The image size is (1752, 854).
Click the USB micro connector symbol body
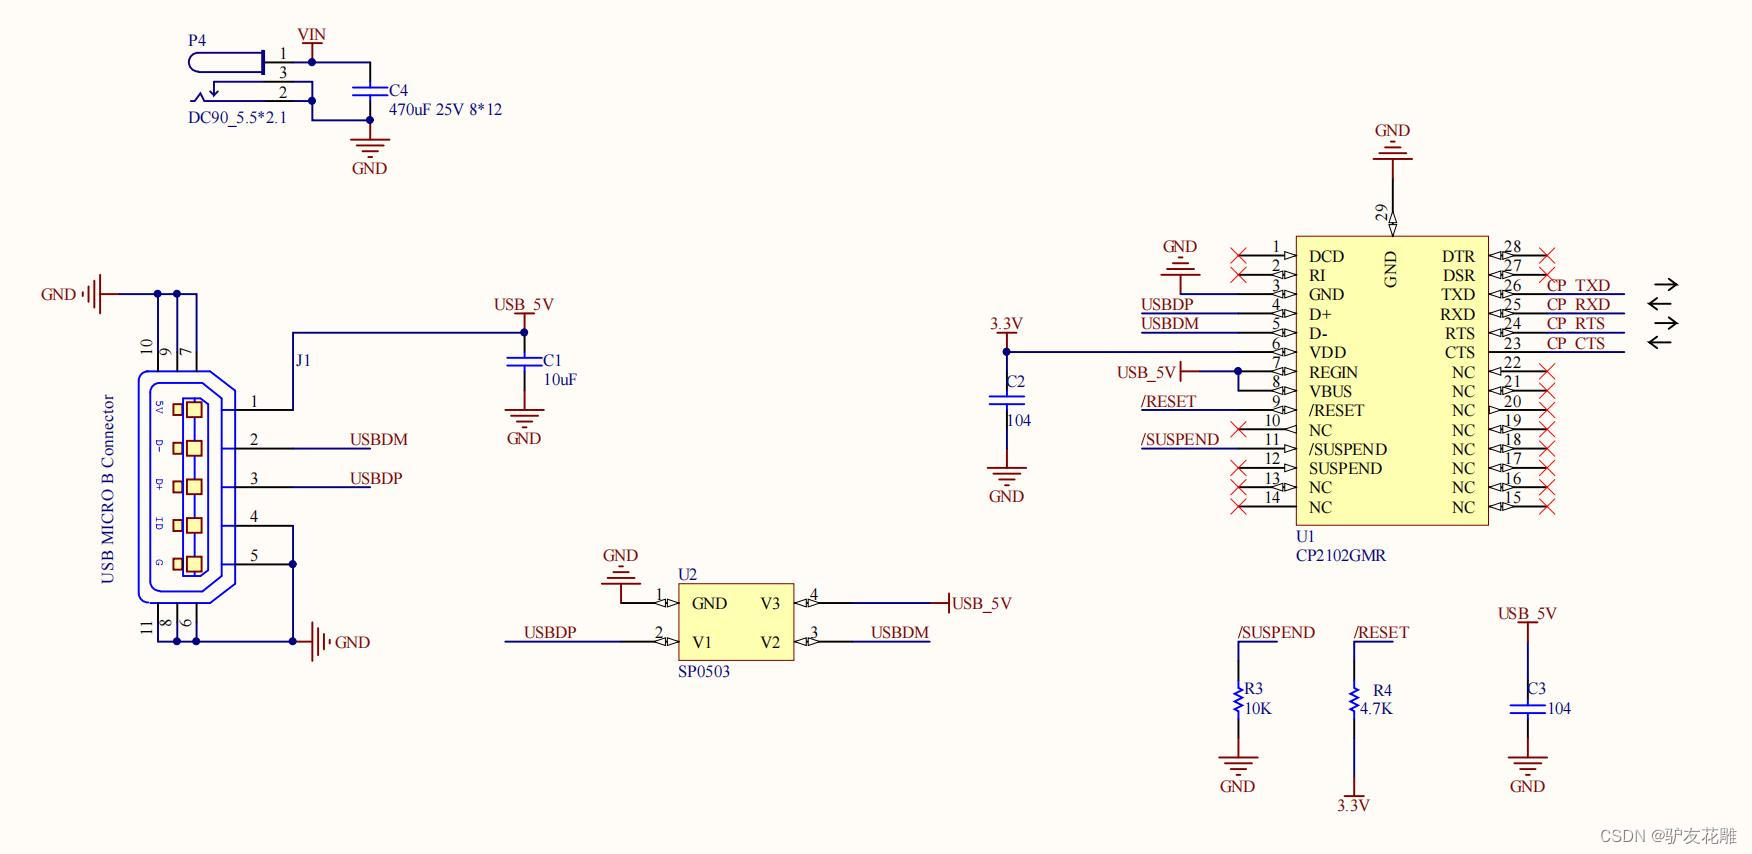coord(187,487)
